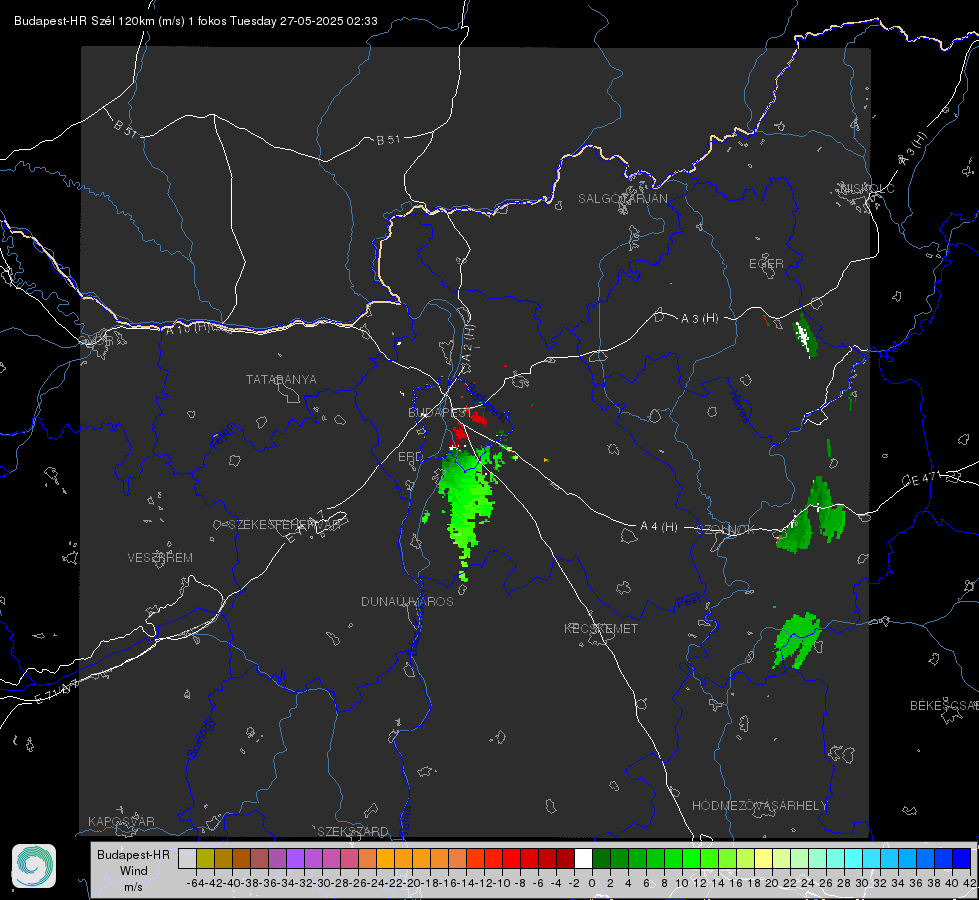Pick the dark blue swatch ending the legend
Viewport: 979px width, 900px height.
962,858
